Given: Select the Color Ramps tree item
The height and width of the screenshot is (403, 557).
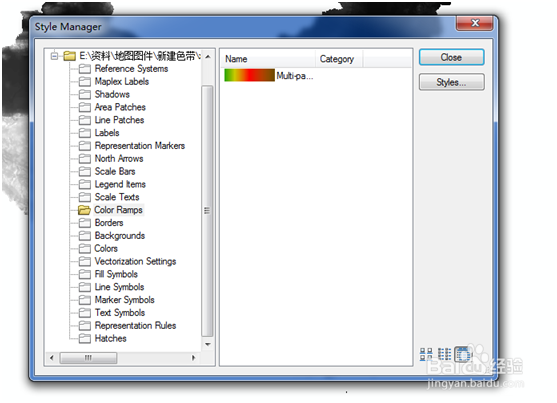Looking at the screenshot, I should (118, 210).
